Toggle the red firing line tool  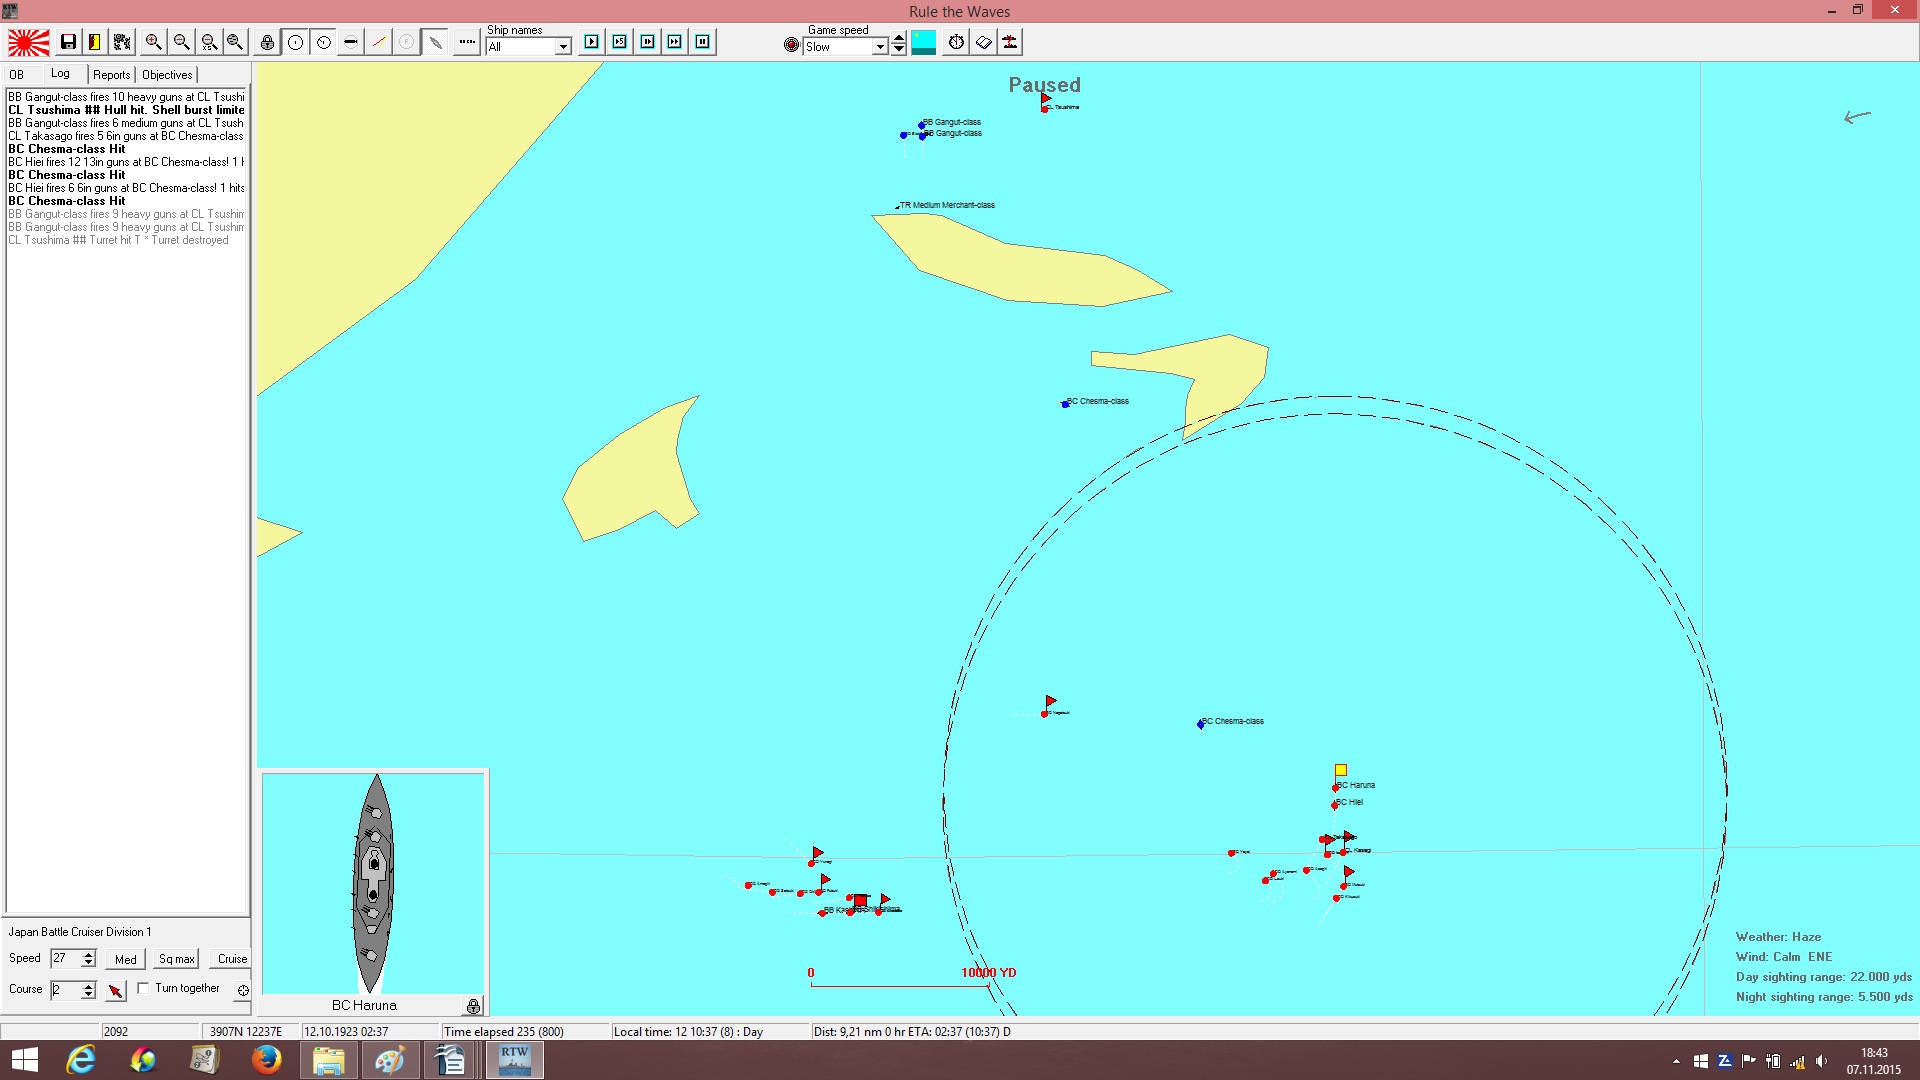tap(378, 42)
